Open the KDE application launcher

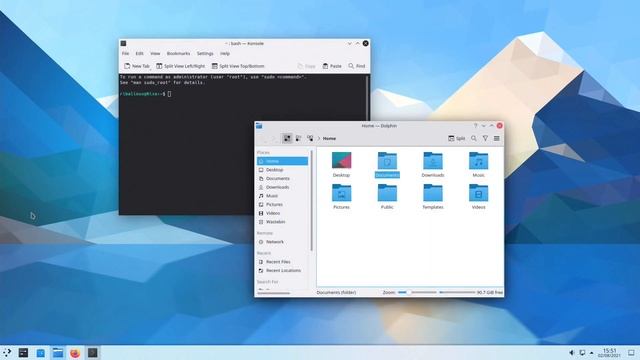(x=7, y=353)
